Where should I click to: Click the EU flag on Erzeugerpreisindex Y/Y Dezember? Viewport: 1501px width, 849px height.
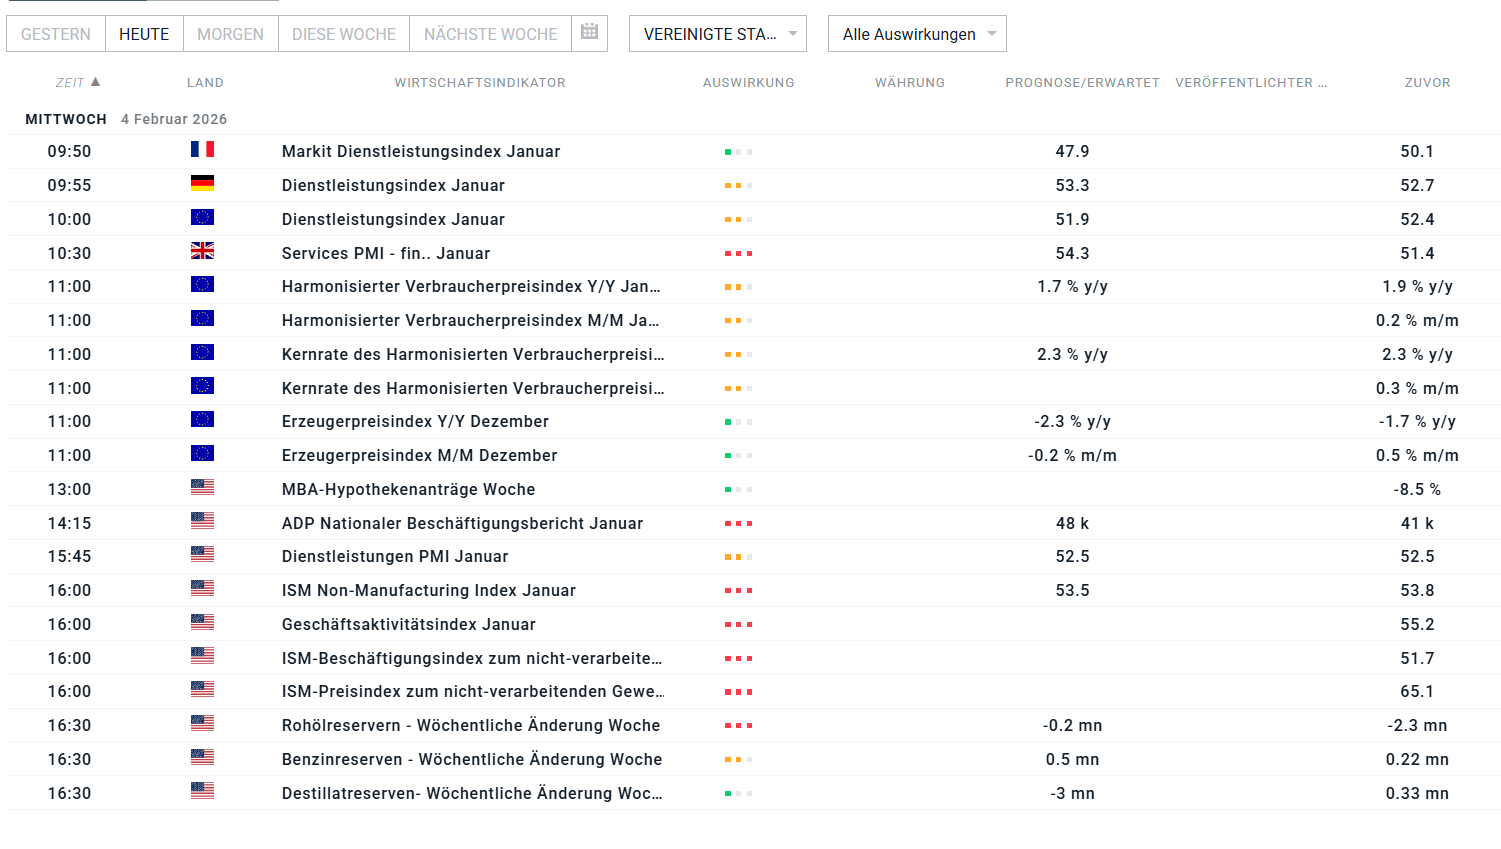pos(202,419)
